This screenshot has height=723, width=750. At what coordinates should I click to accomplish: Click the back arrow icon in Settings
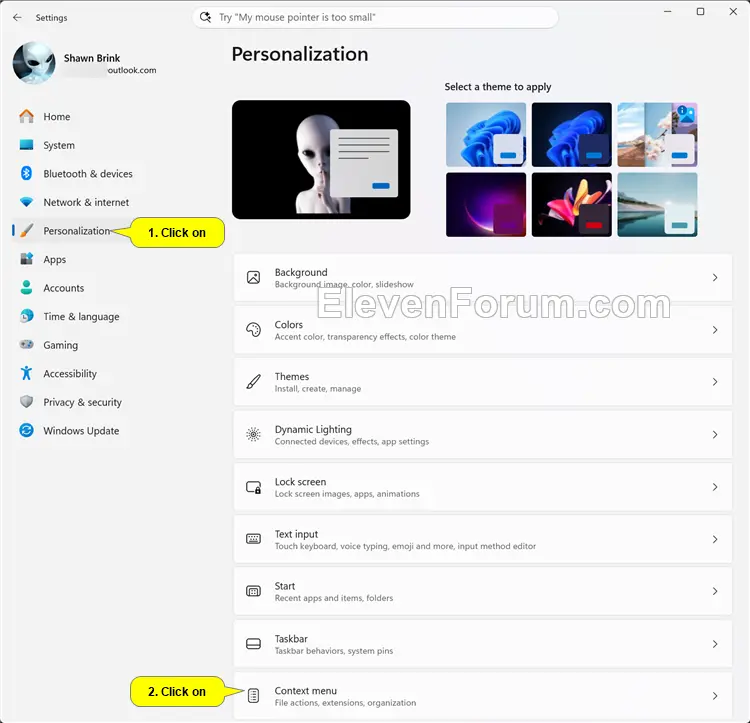[x=18, y=18]
